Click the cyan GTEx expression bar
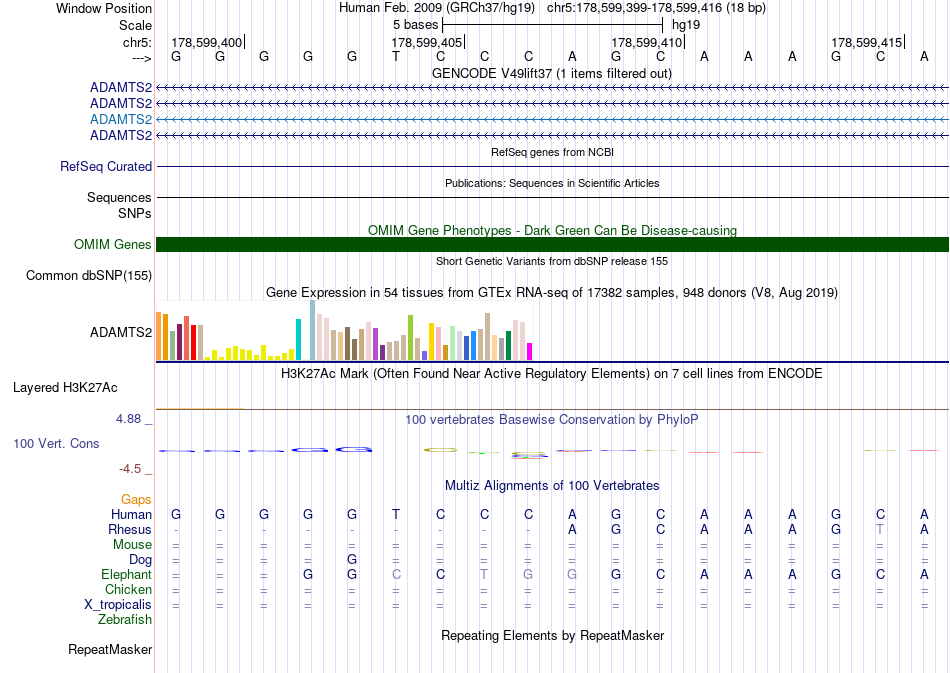 click(x=298, y=340)
